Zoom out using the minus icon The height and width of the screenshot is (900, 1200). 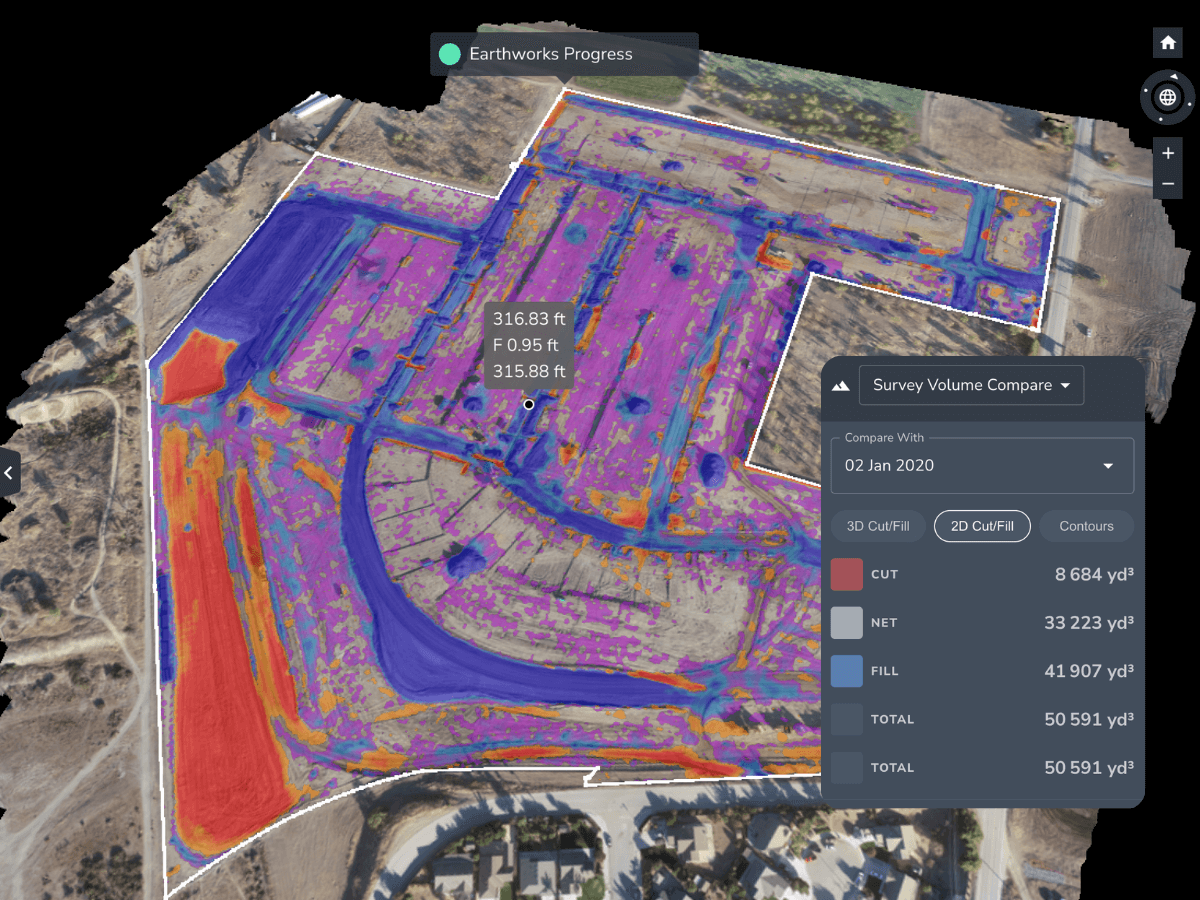click(x=1167, y=184)
